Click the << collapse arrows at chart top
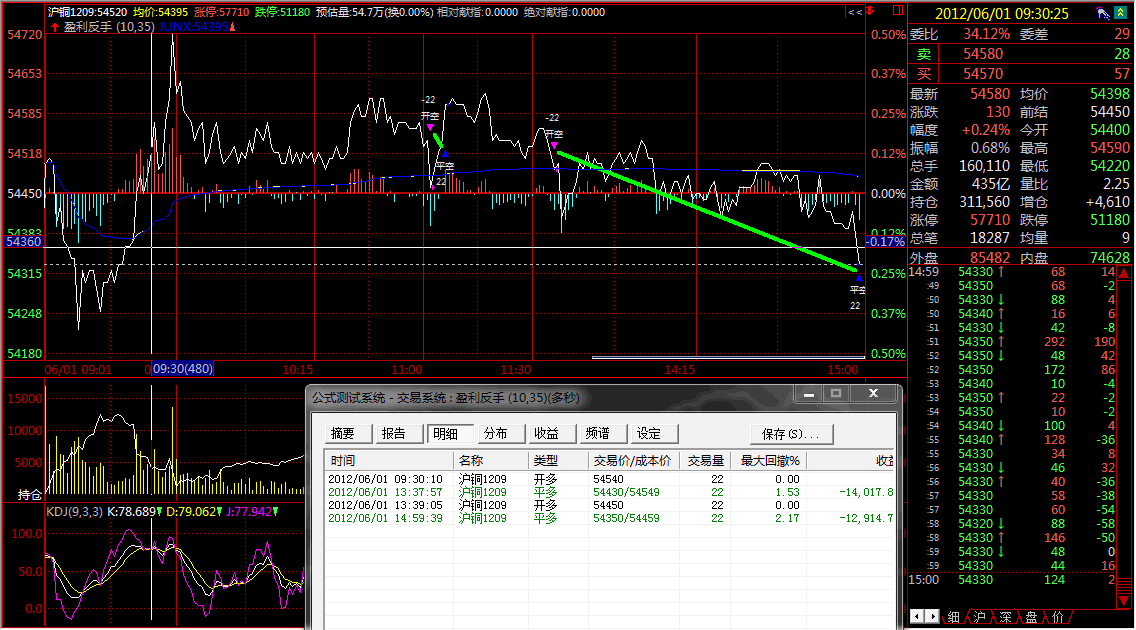 coord(855,12)
